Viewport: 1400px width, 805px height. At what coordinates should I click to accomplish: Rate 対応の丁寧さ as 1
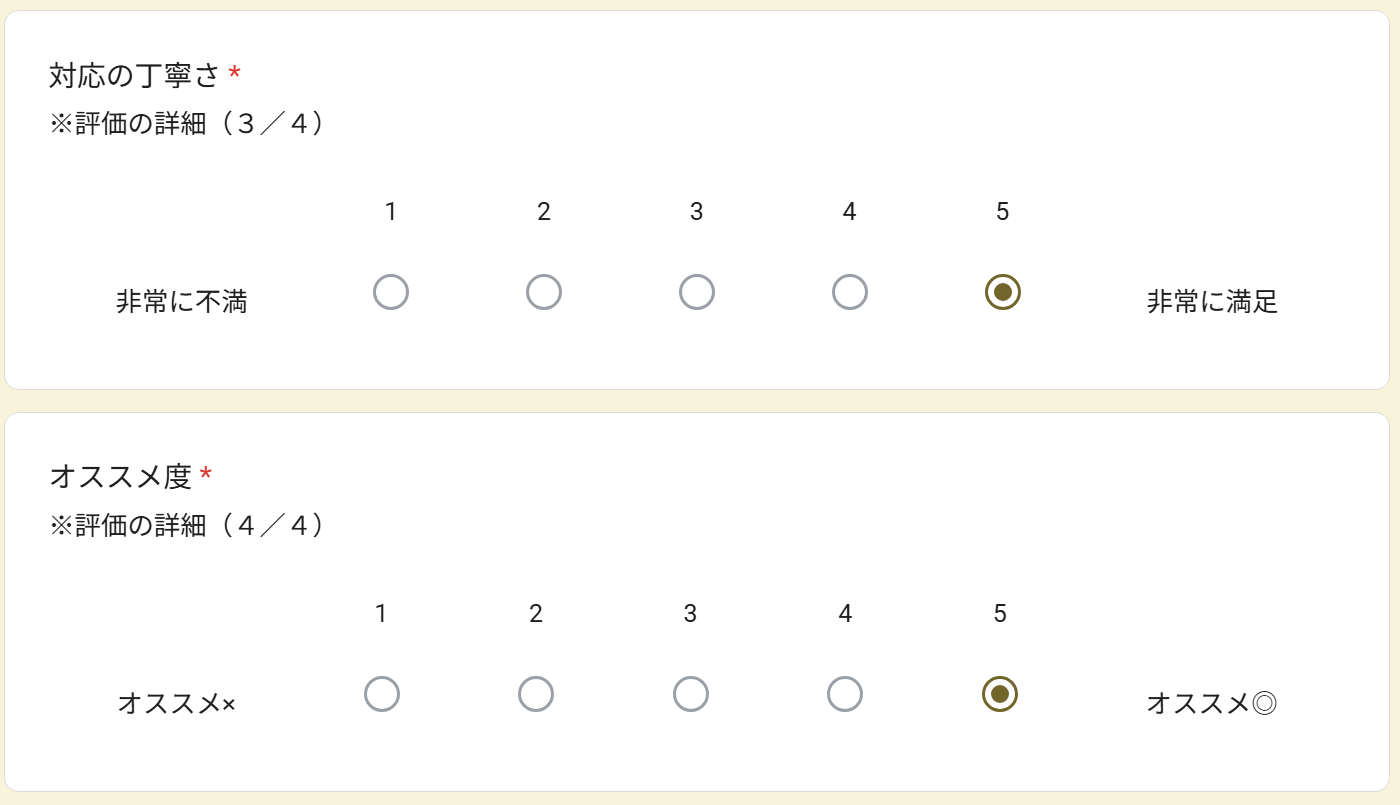point(391,293)
